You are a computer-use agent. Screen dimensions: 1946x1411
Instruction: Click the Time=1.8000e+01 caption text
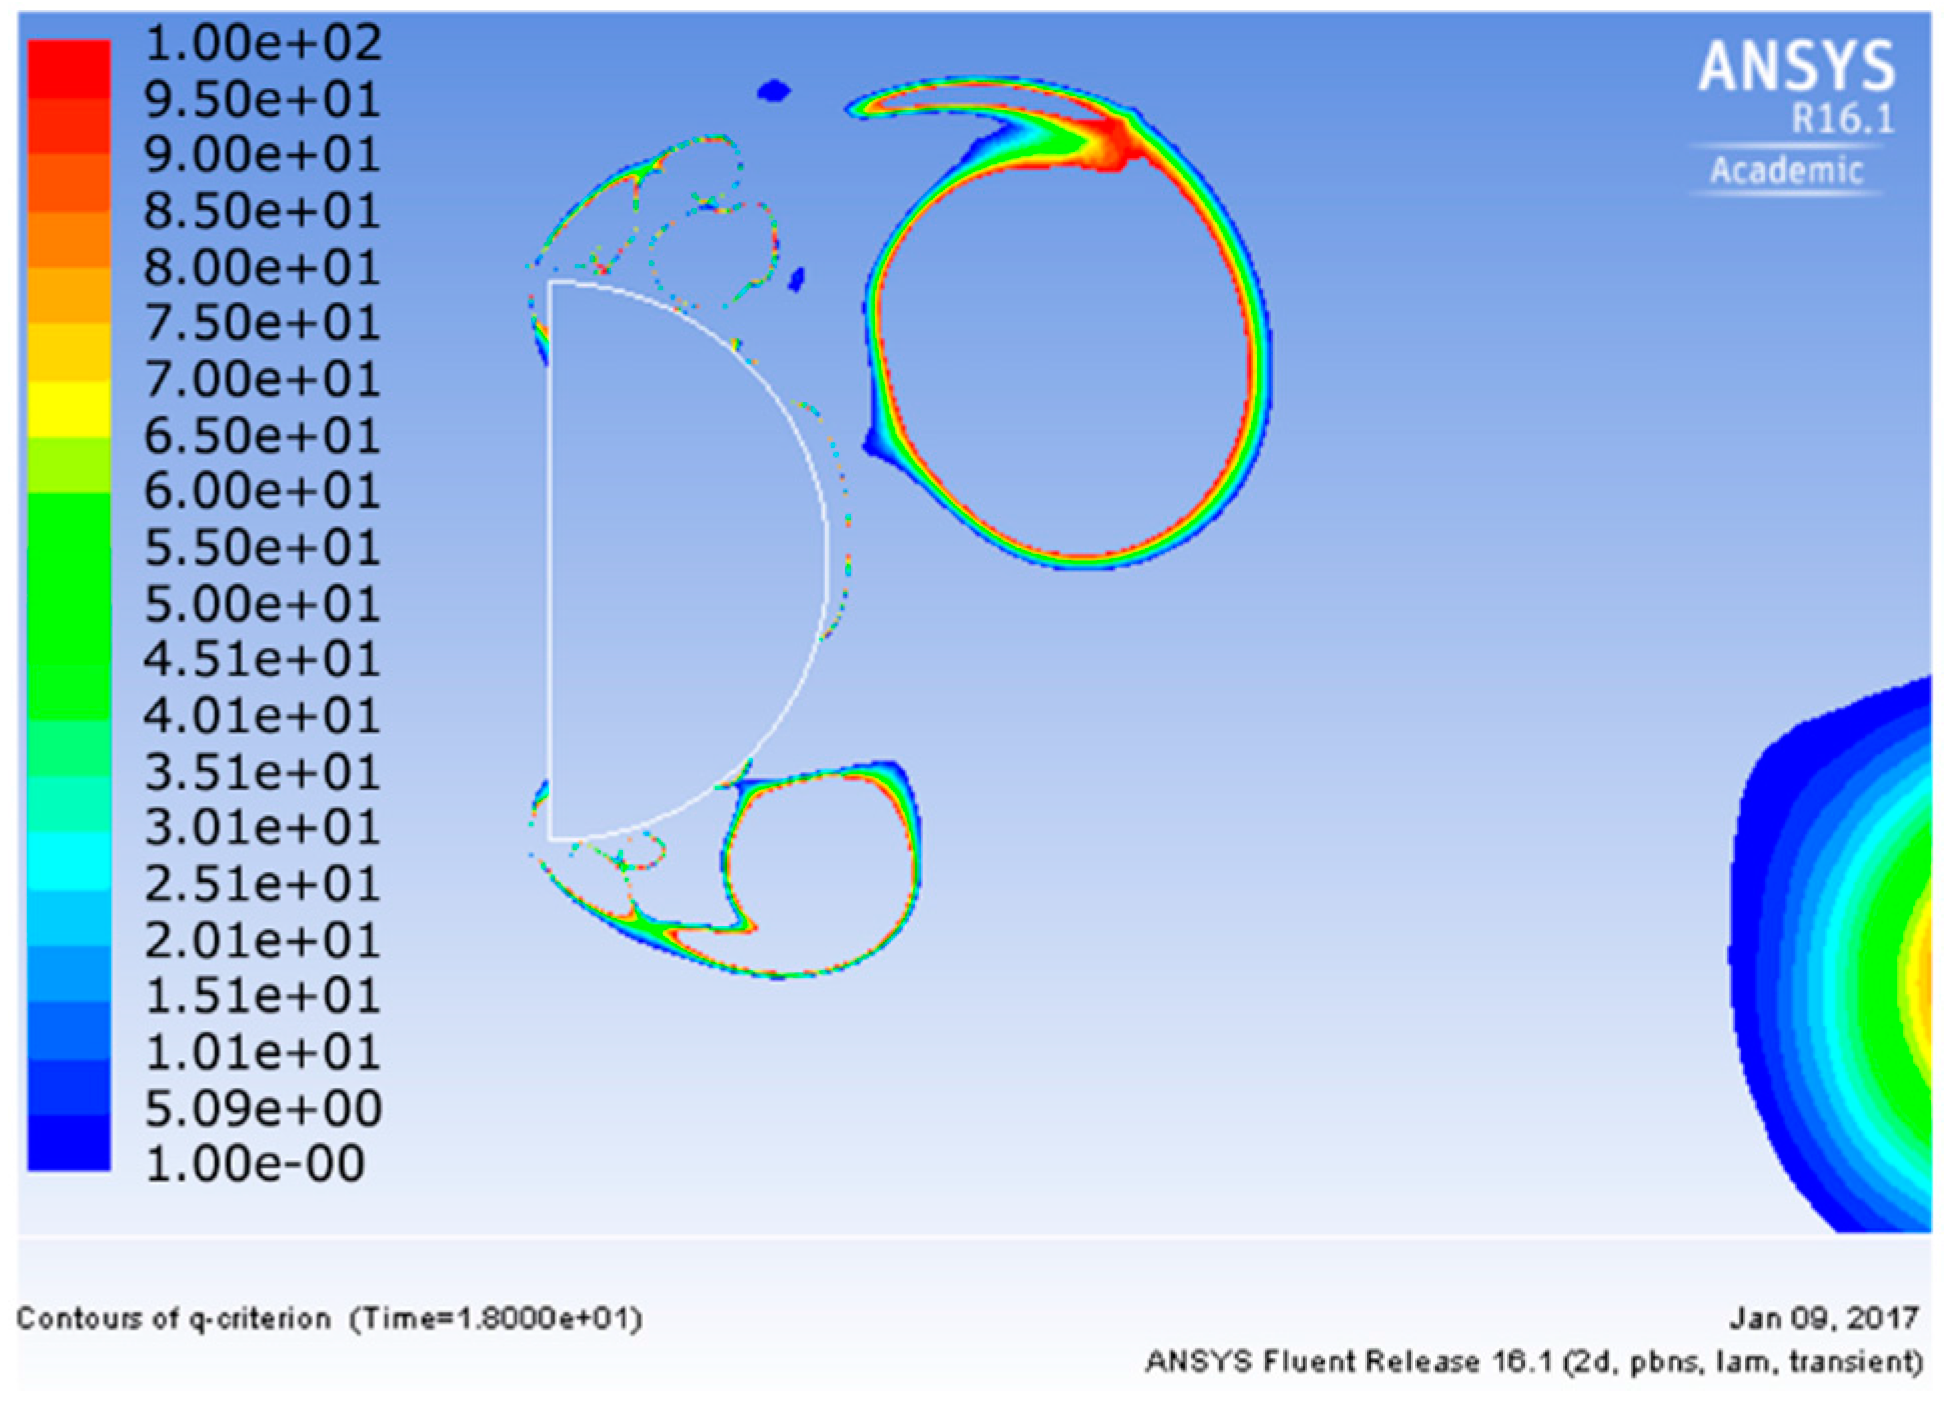[496, 1318]
